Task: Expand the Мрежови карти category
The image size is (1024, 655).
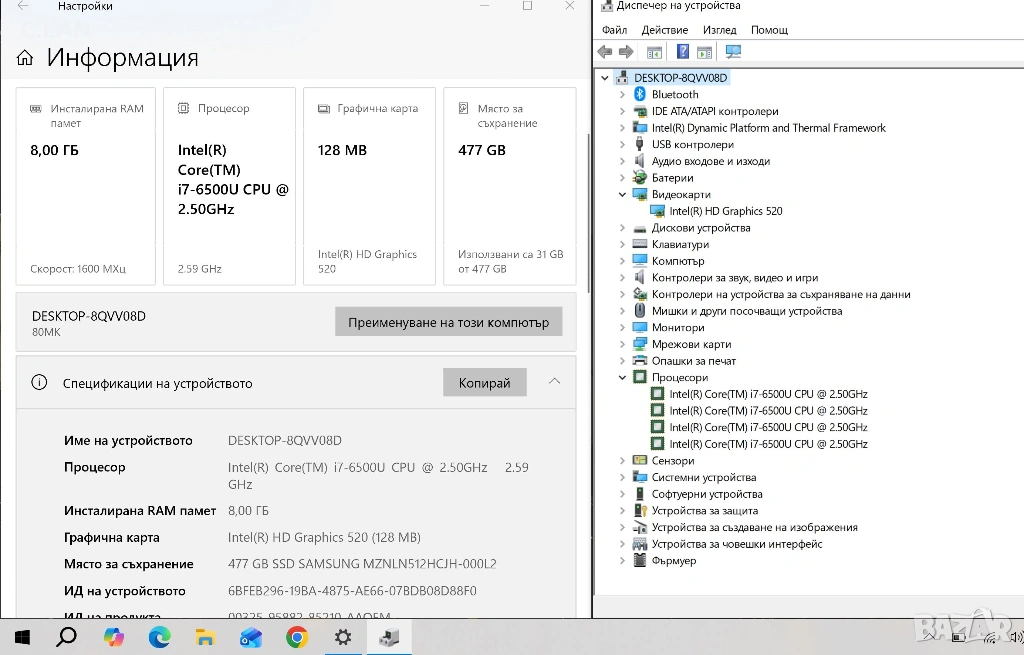Action: (623, 345)
